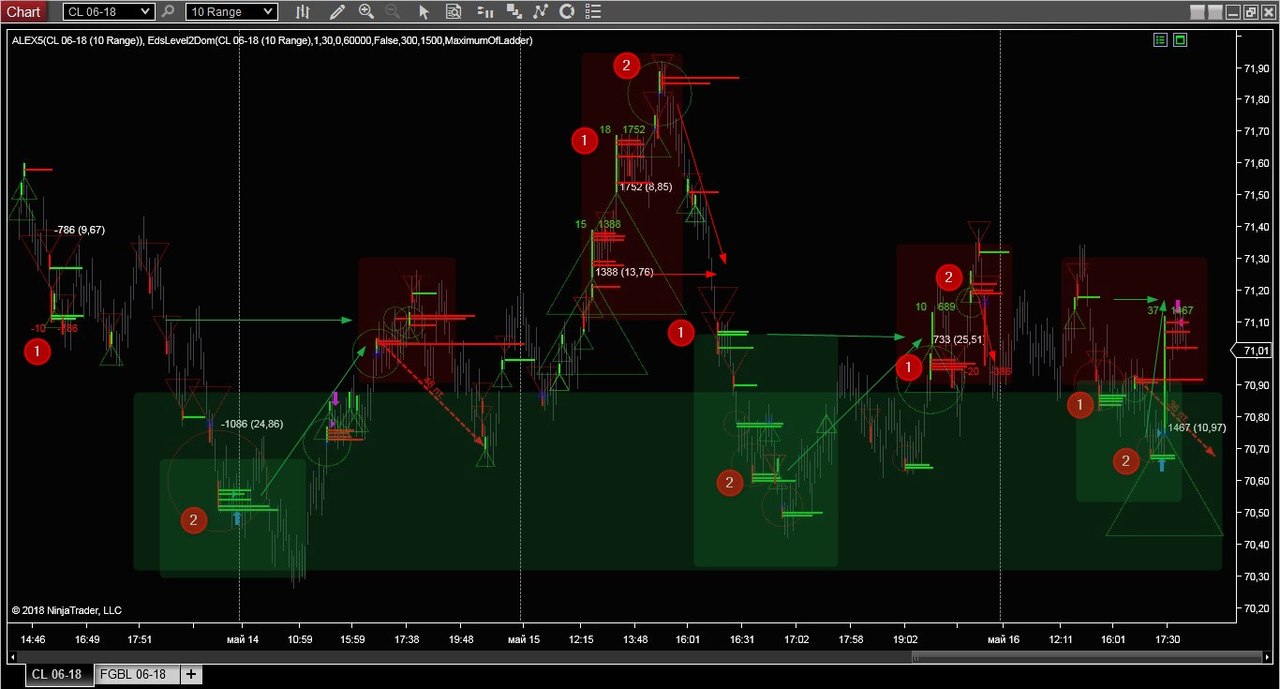Expand the CL 06-18 instrument dropdown
The height and width of the screenshot is (689, 1280).
click(x=145, y=12)
